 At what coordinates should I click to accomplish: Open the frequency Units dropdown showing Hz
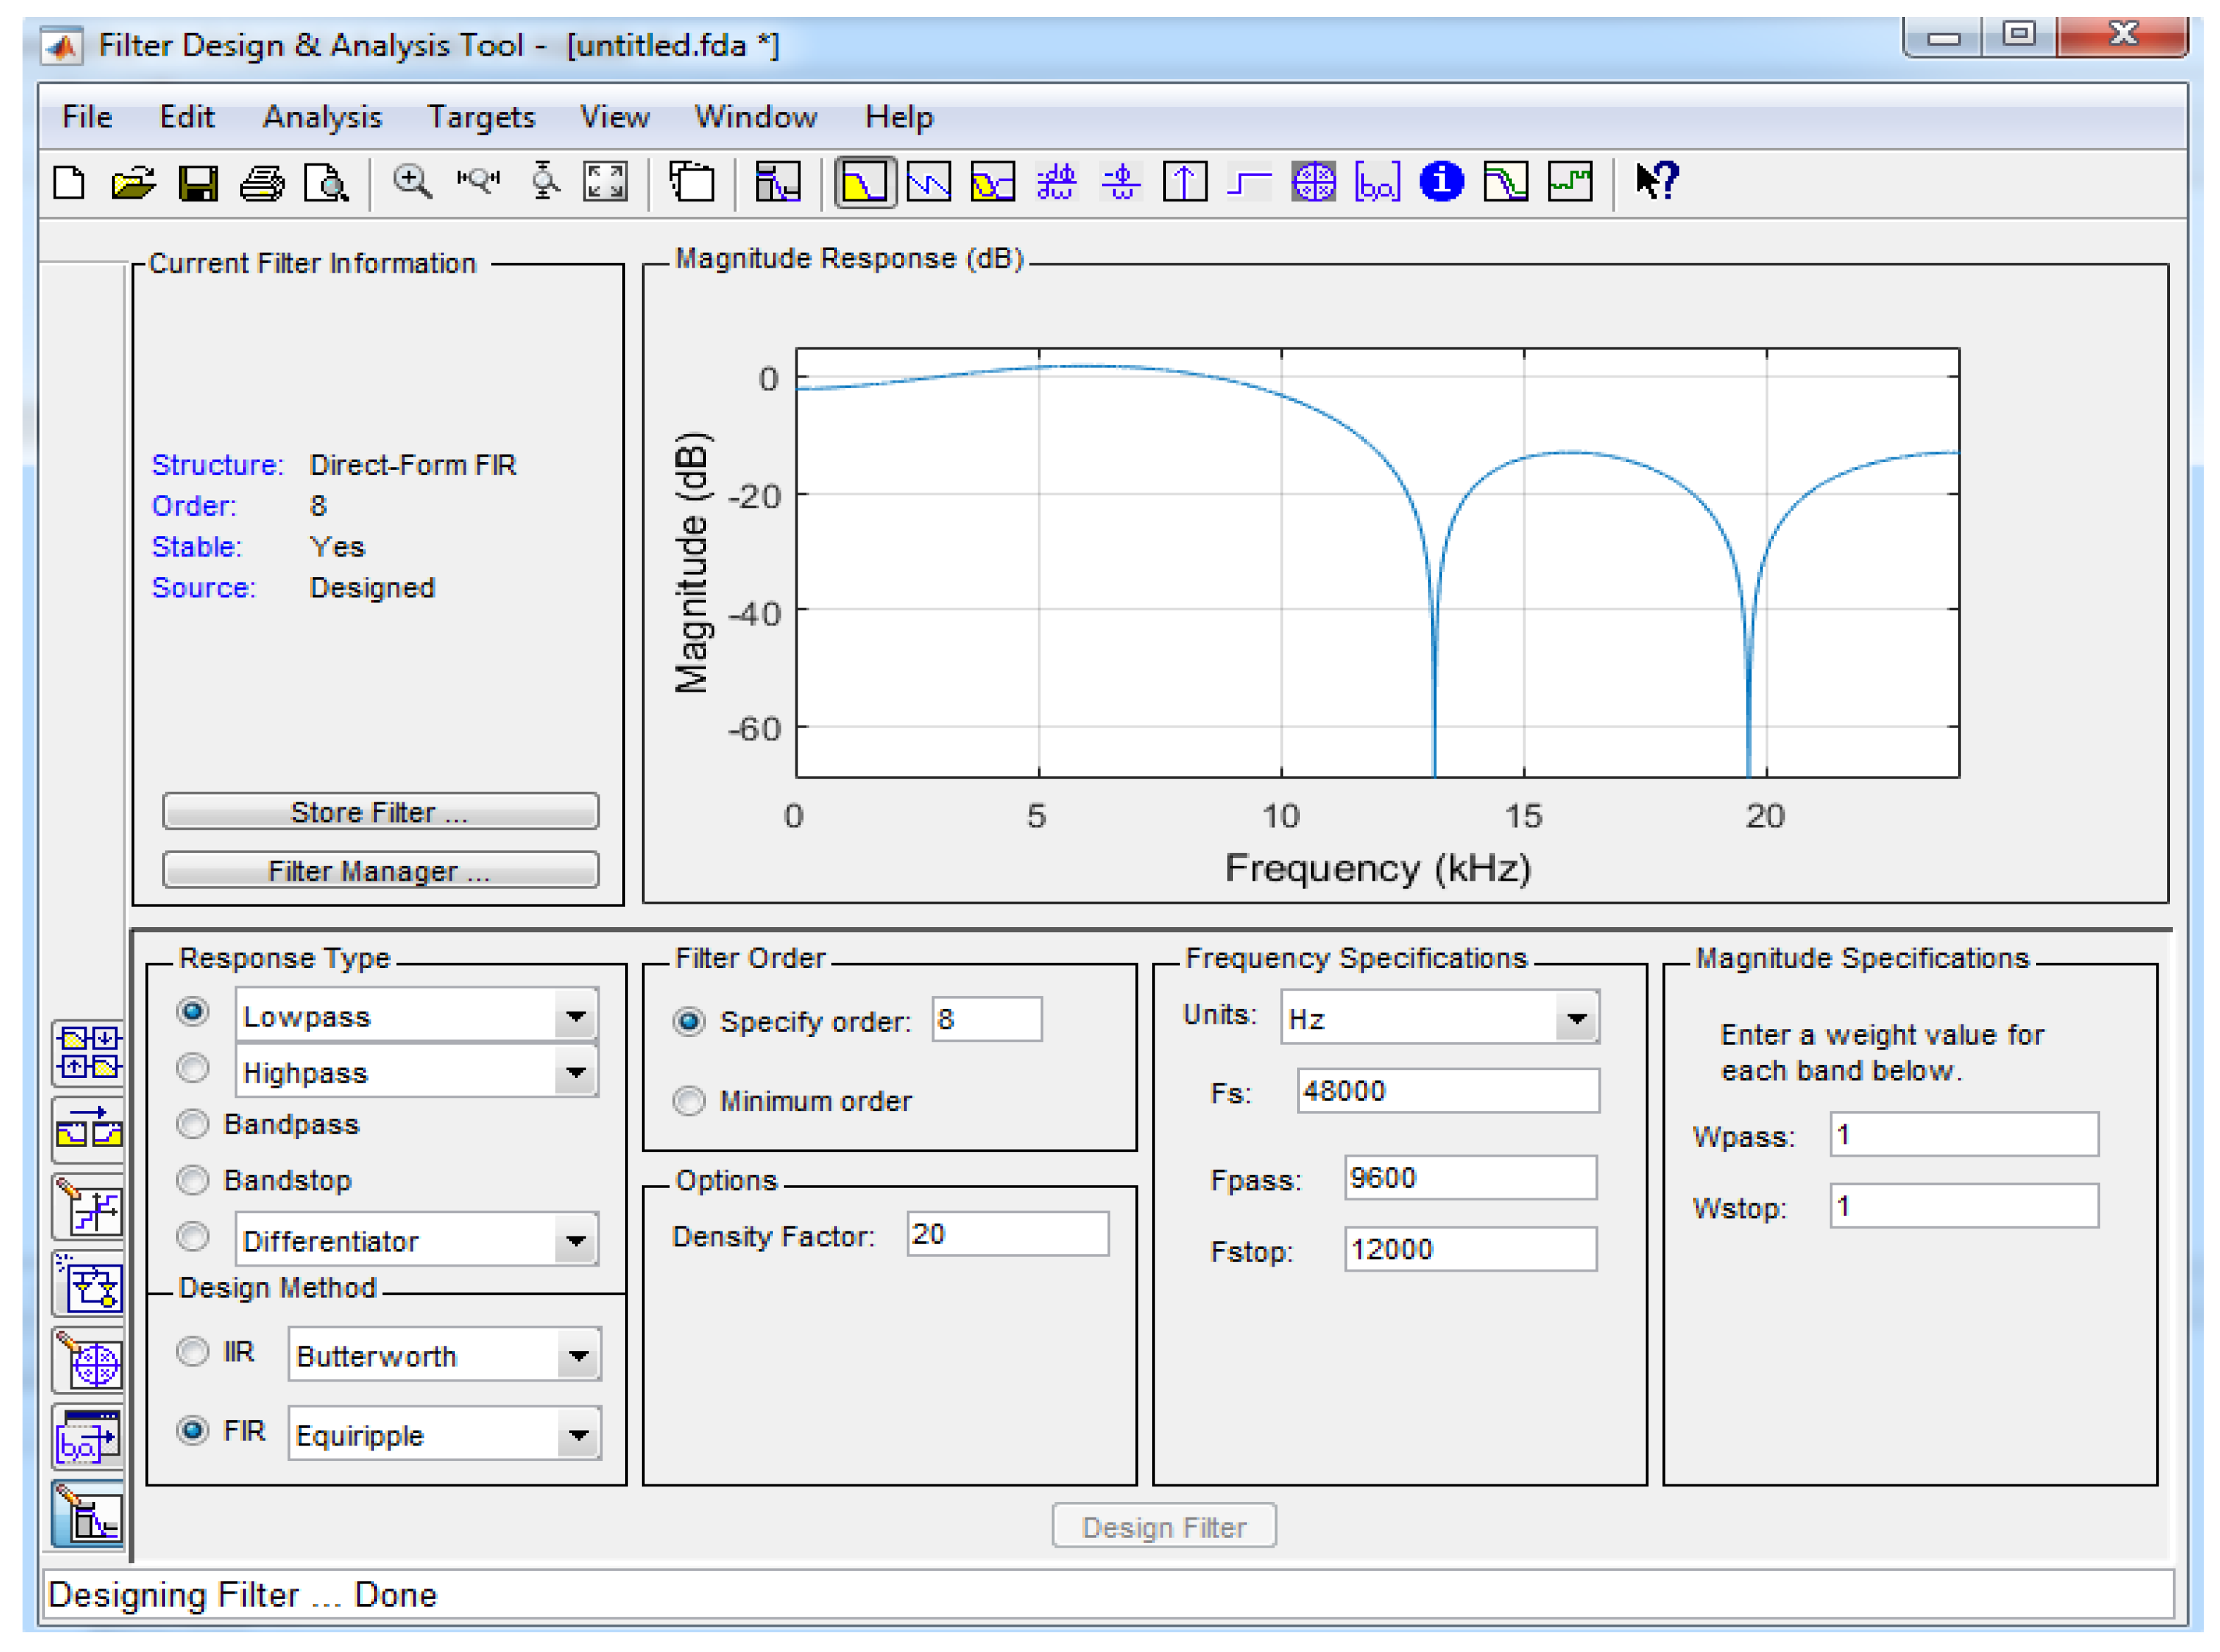click(1577, 1018)
